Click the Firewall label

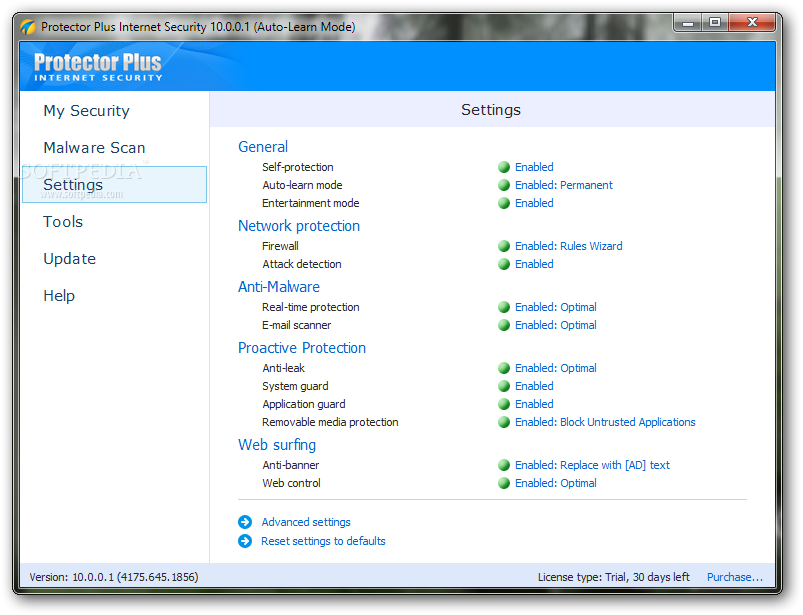tap(280, 246)
